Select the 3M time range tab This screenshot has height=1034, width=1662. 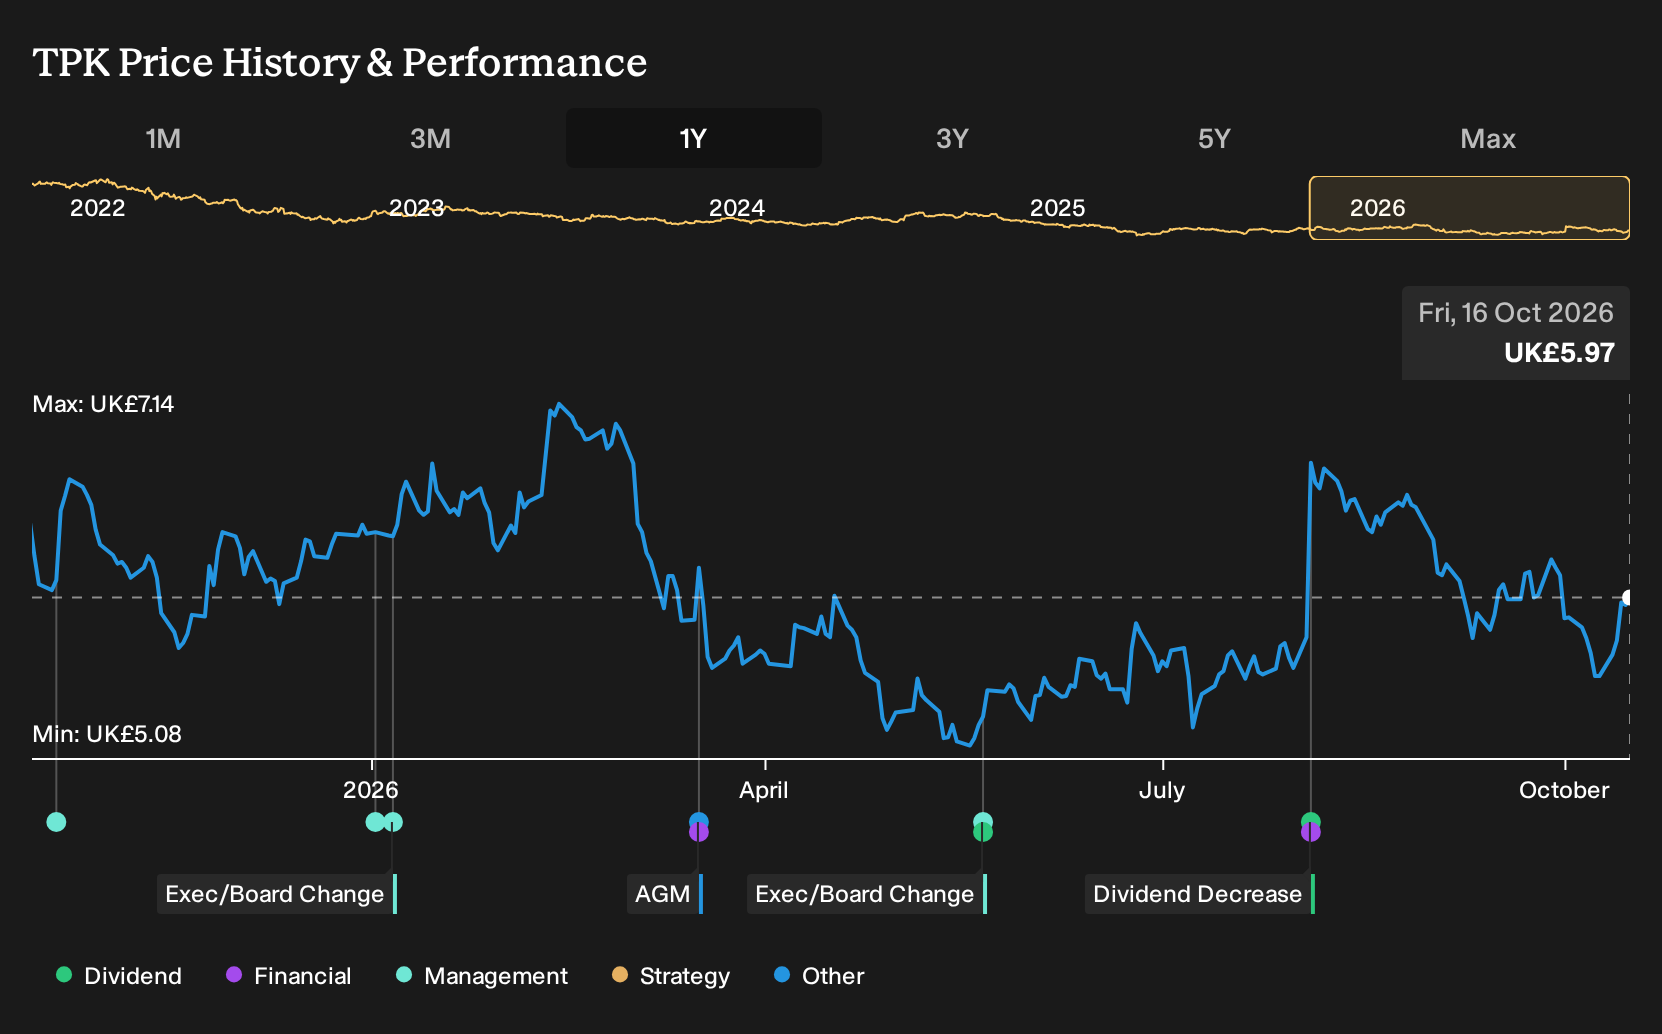click(x=430, y=138)
